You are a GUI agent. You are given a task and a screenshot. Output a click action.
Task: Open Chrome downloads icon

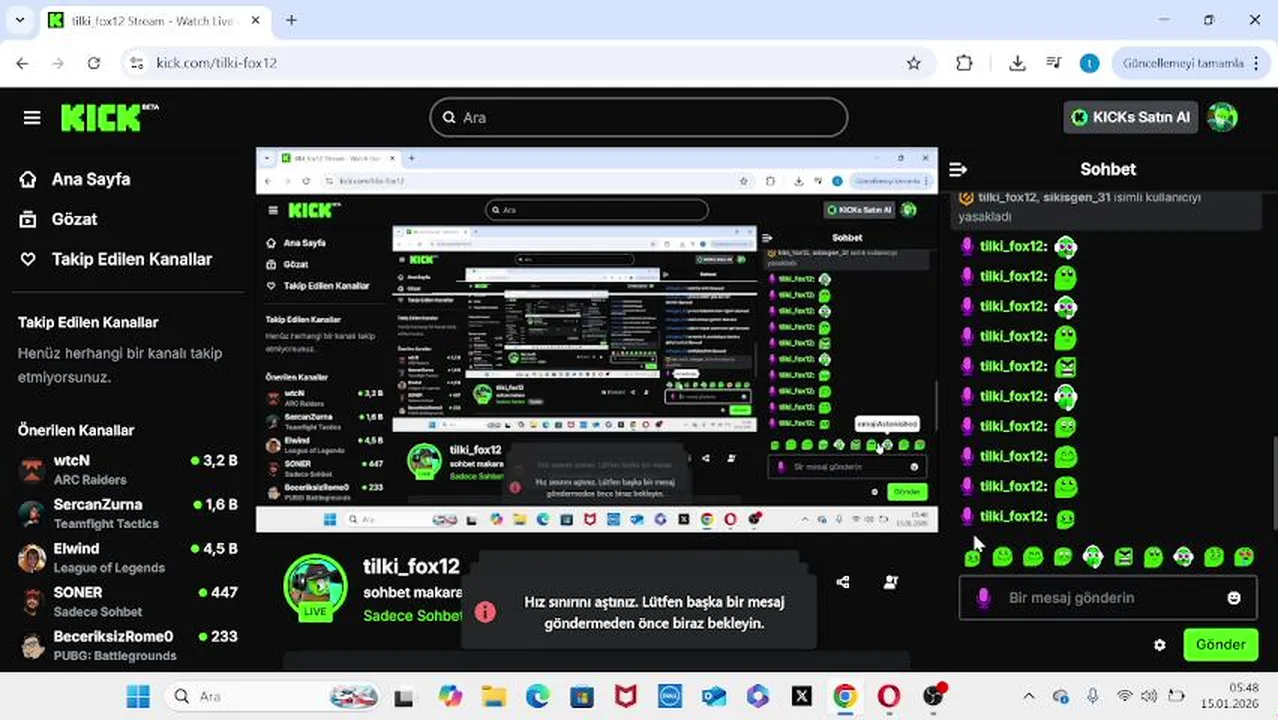[x=1017, y=63]
